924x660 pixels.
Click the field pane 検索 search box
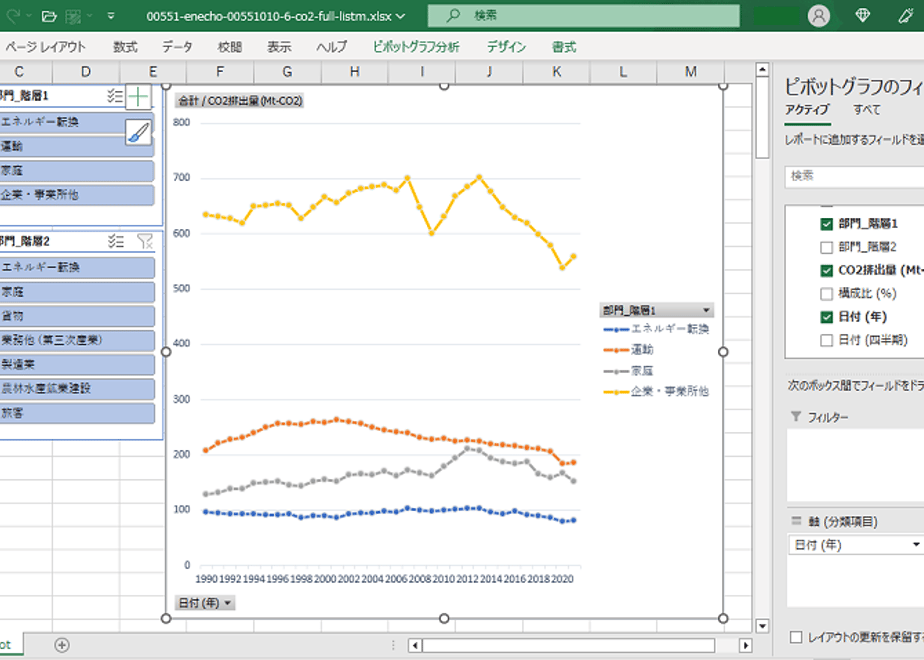tap(854, 176)
